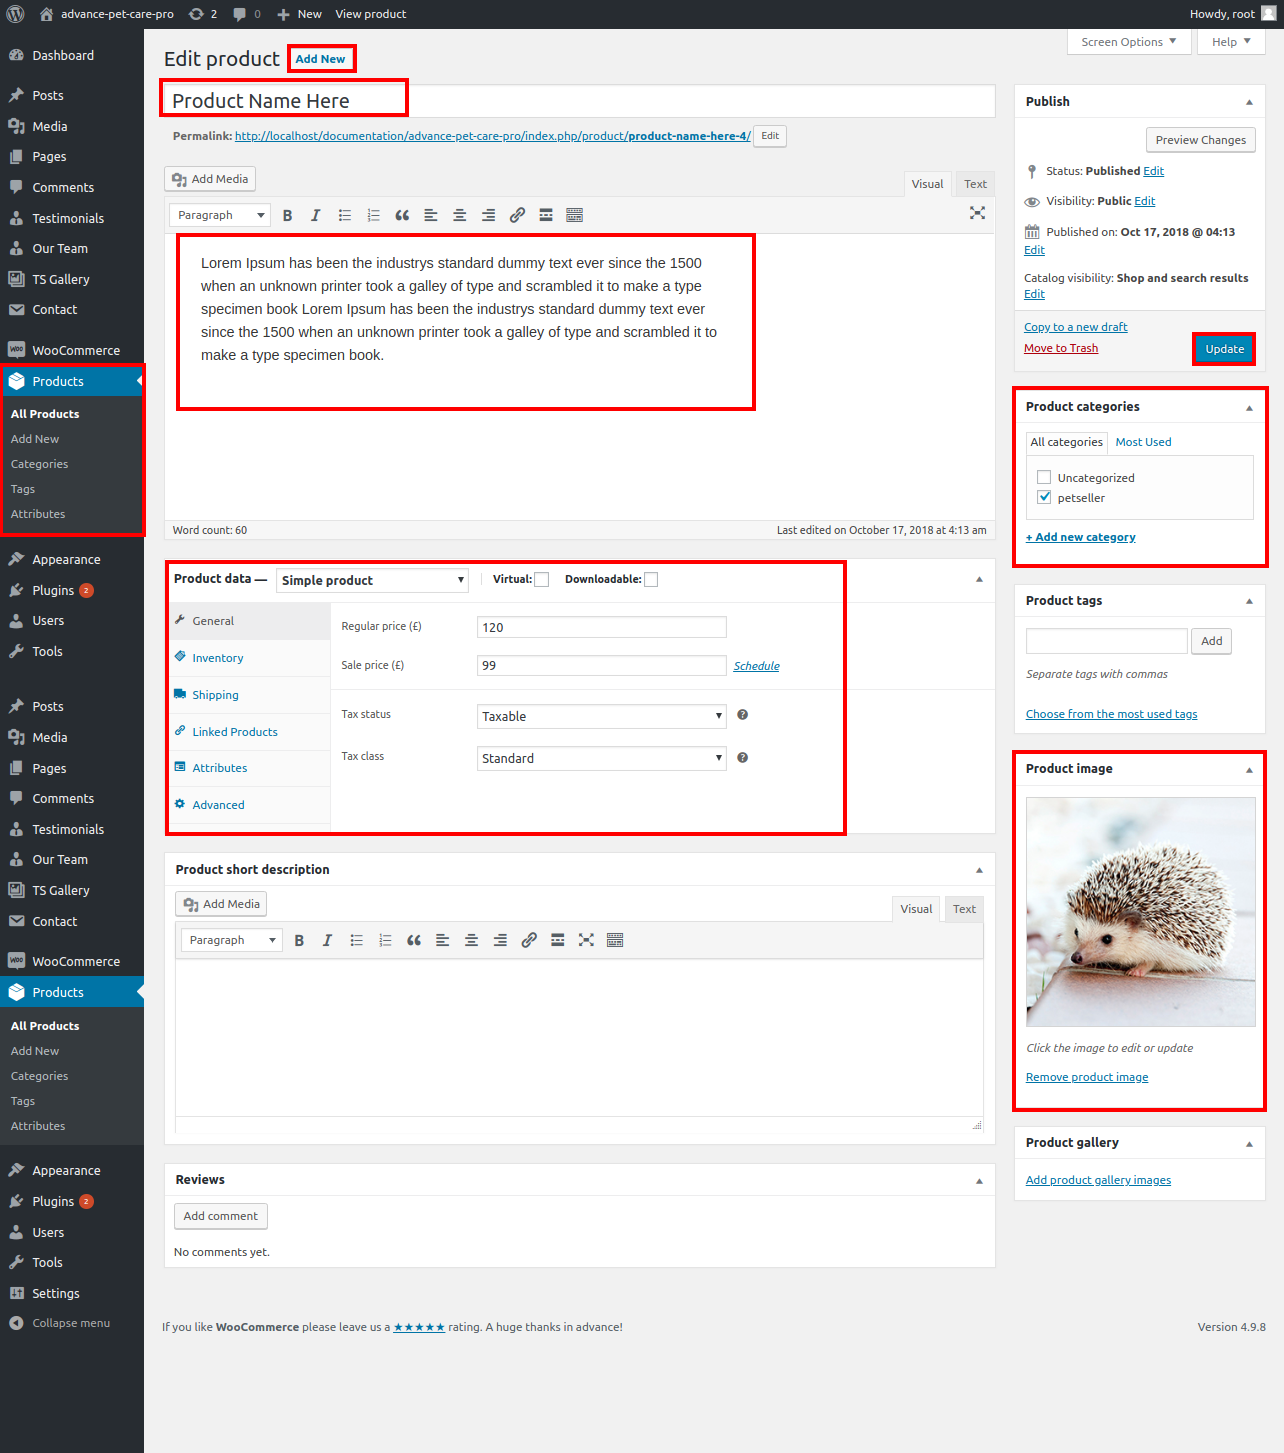Click bulleted list icon in main editor
The height and width of the screenshot is (1453, 1284).
tap(345, 215)
